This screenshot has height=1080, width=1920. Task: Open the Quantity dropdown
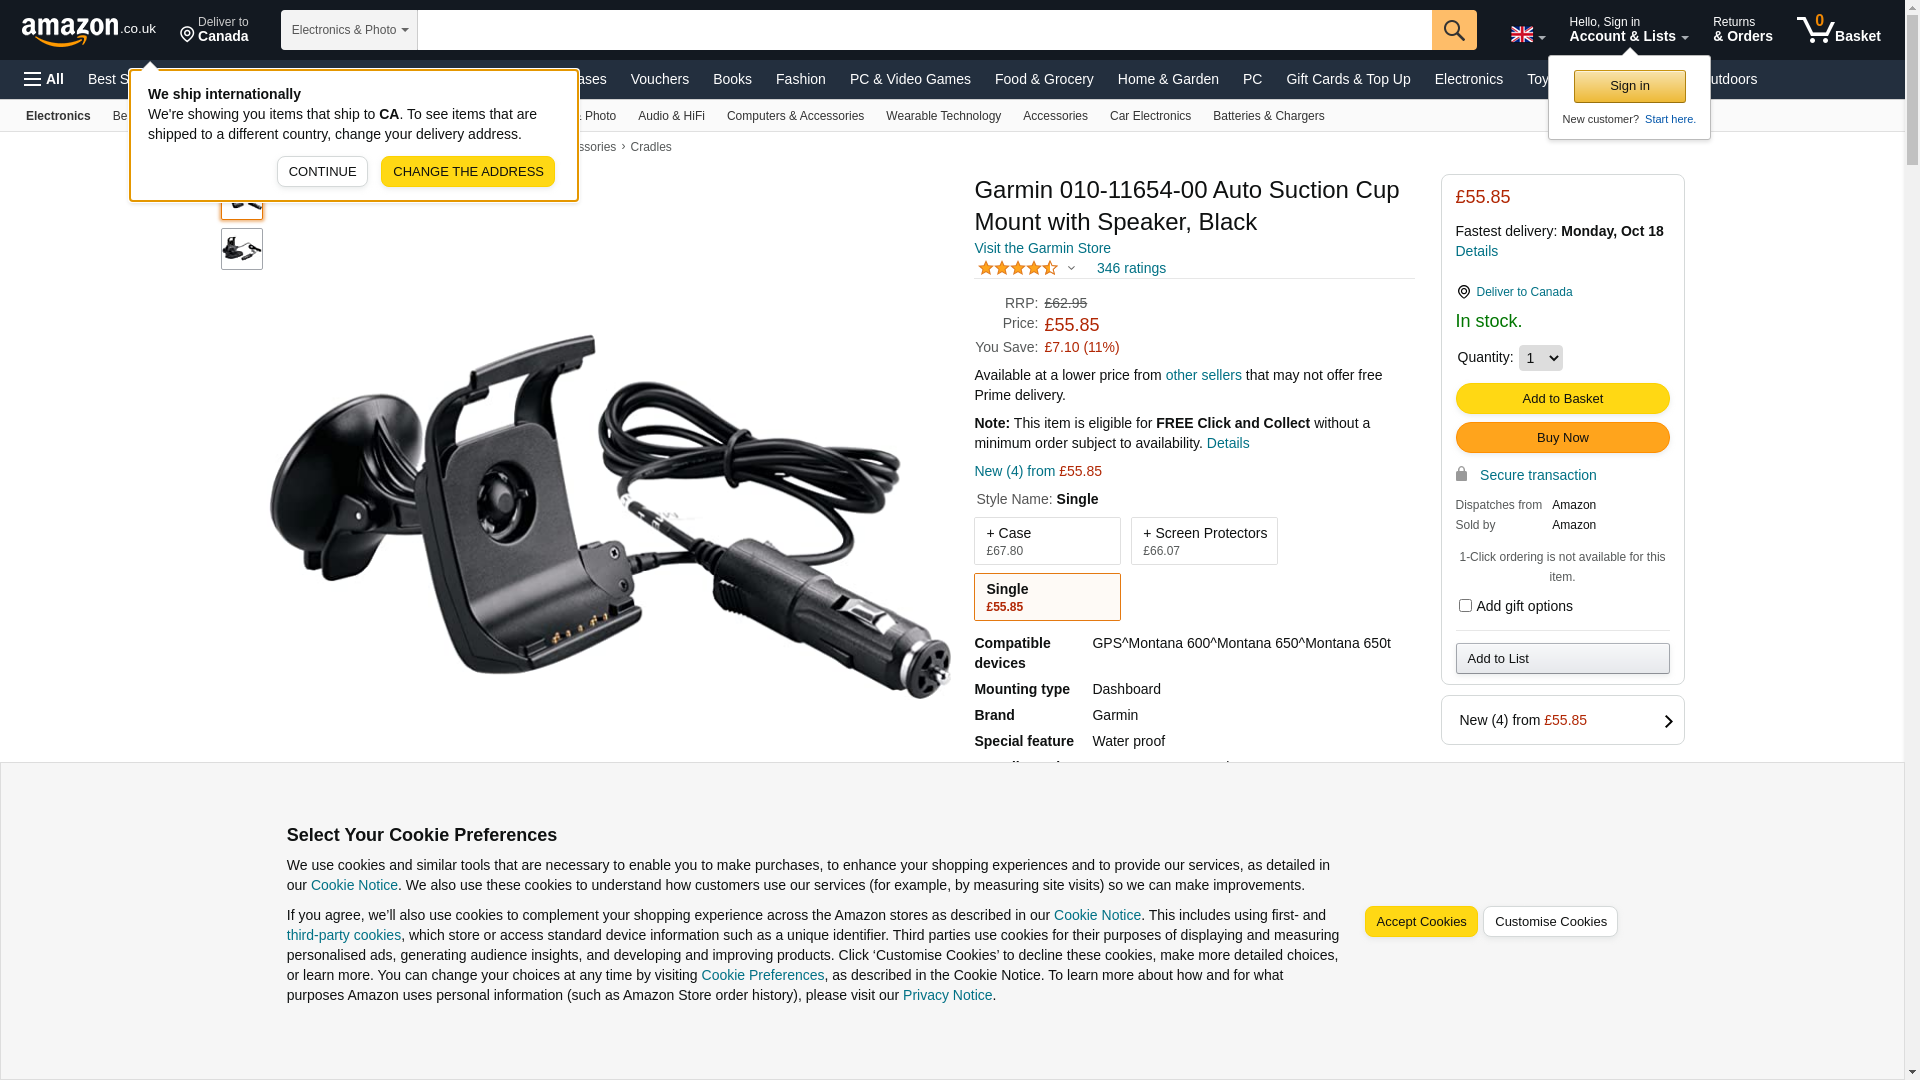click(x=1540, y=358)
